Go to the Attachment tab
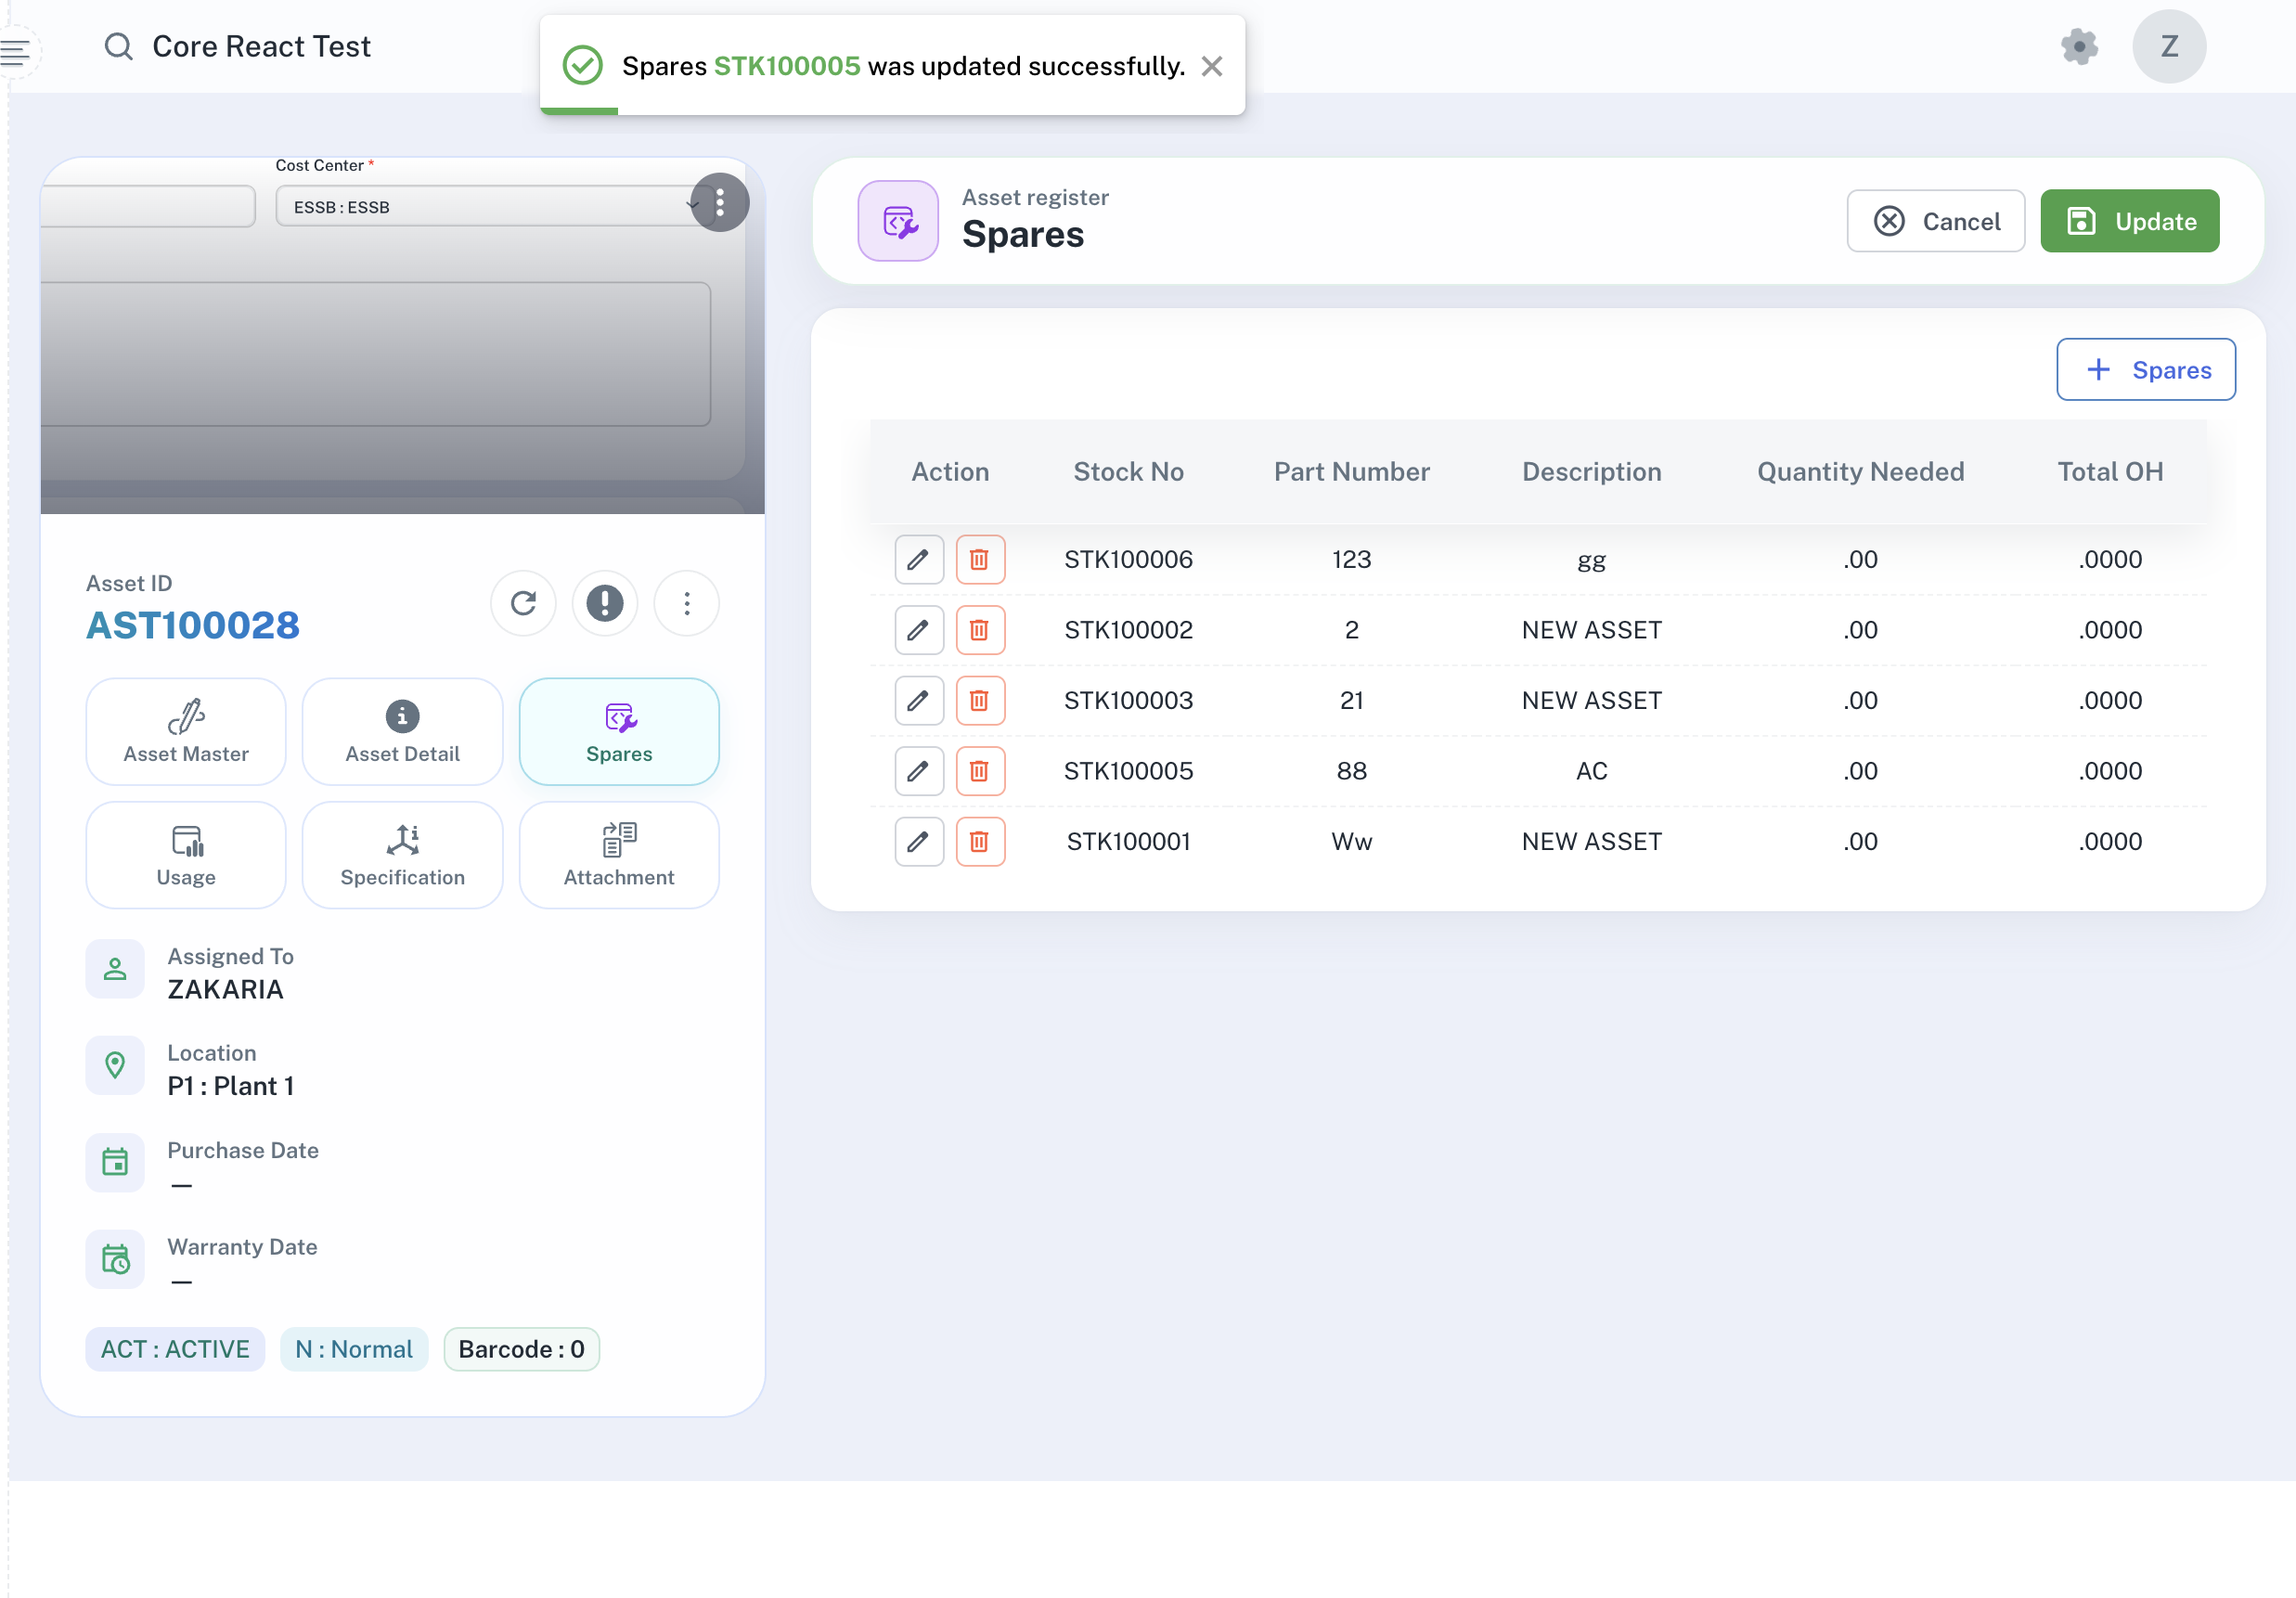Screen dimensions: 2296x1598 tap(619, 855)
